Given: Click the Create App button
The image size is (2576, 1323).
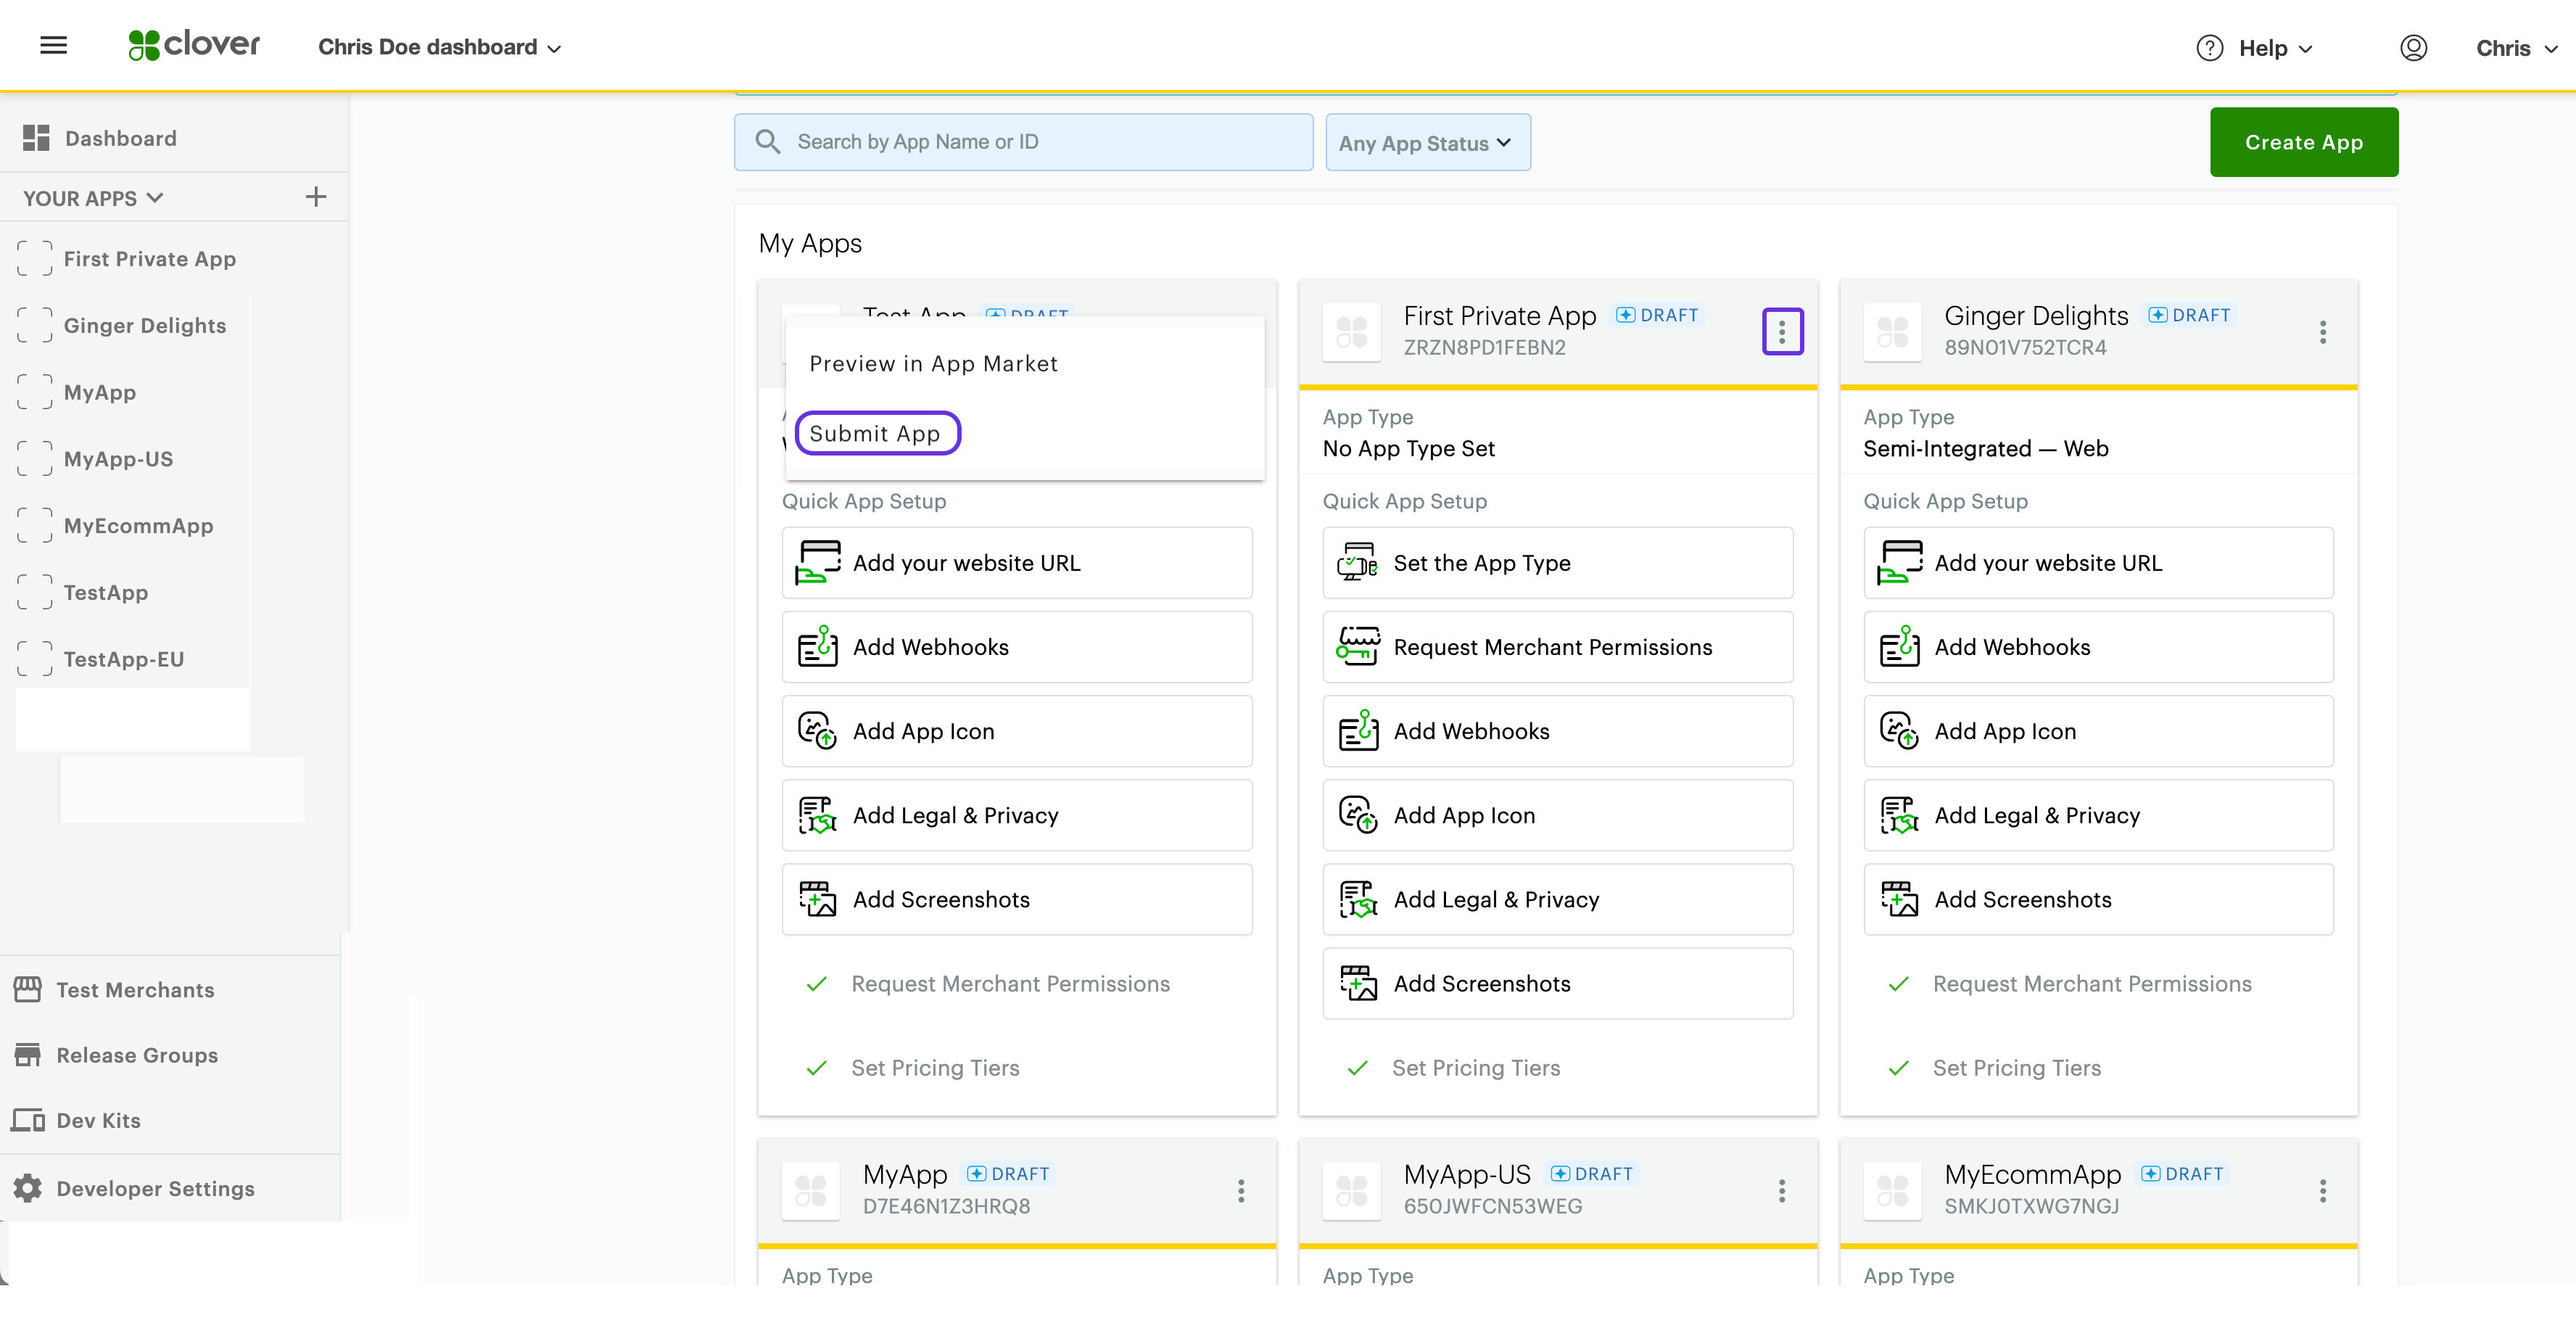Looking at the screenshot, I should pos(2304,141).
